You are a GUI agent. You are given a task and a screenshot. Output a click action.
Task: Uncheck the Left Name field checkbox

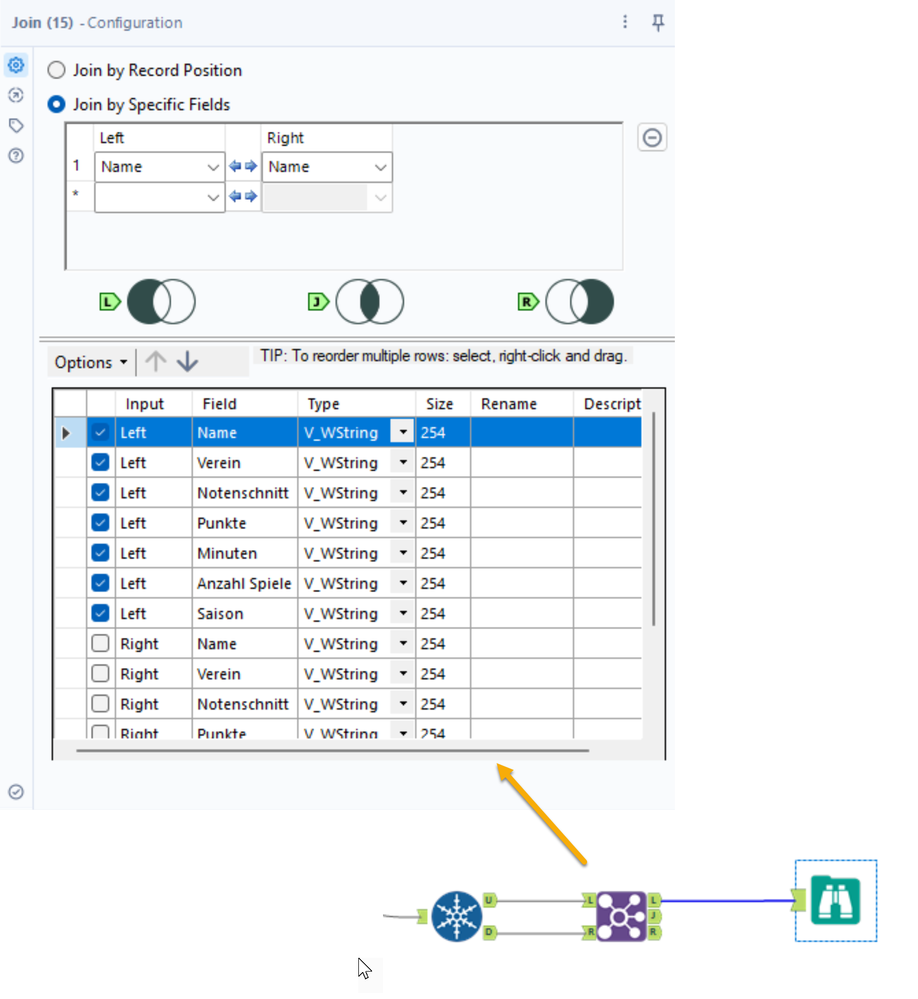[x=100, y=432]
